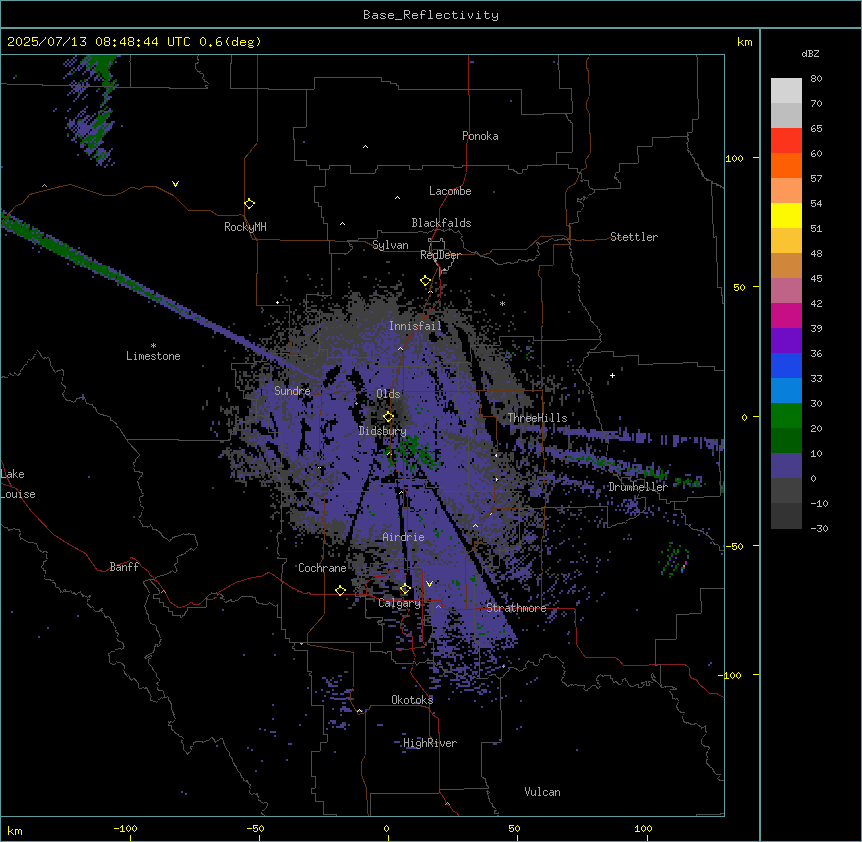Click the Didsbury town label
This screenshot has height=842, width=862.
tap(382, 431)
